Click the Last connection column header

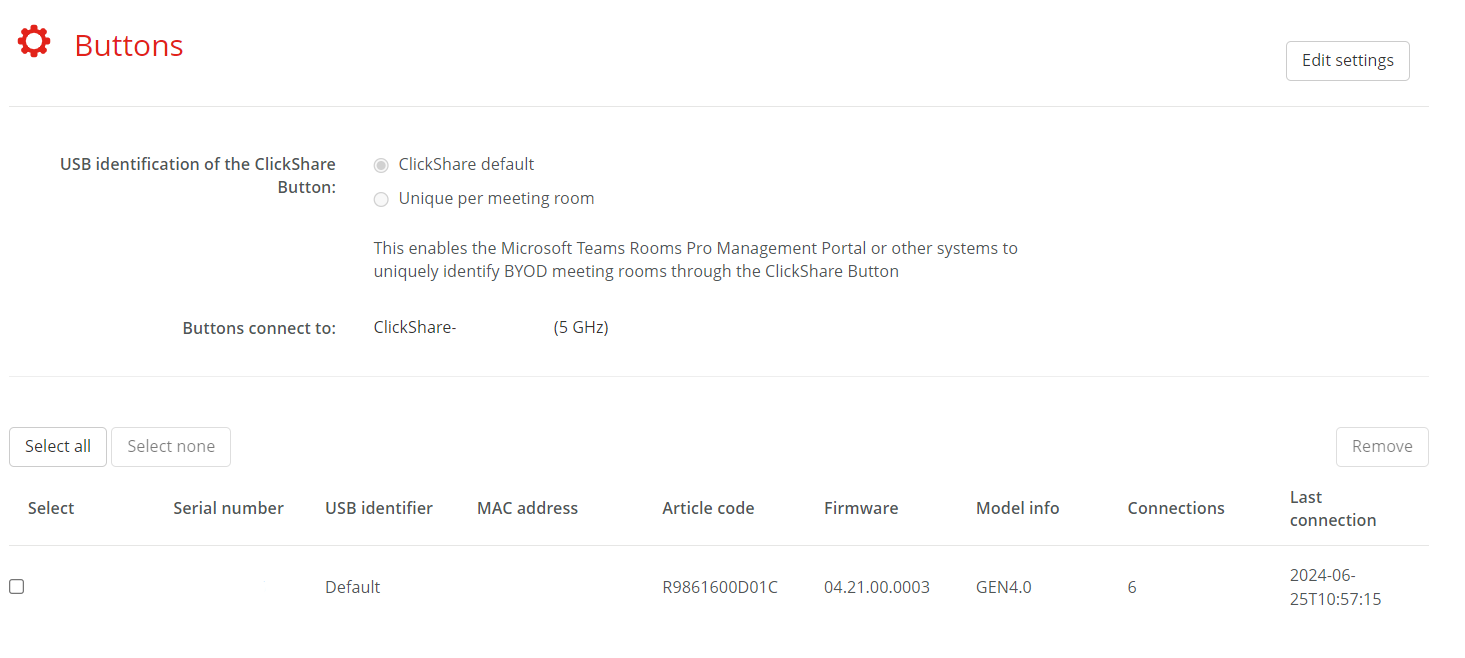coord(1333,508)
